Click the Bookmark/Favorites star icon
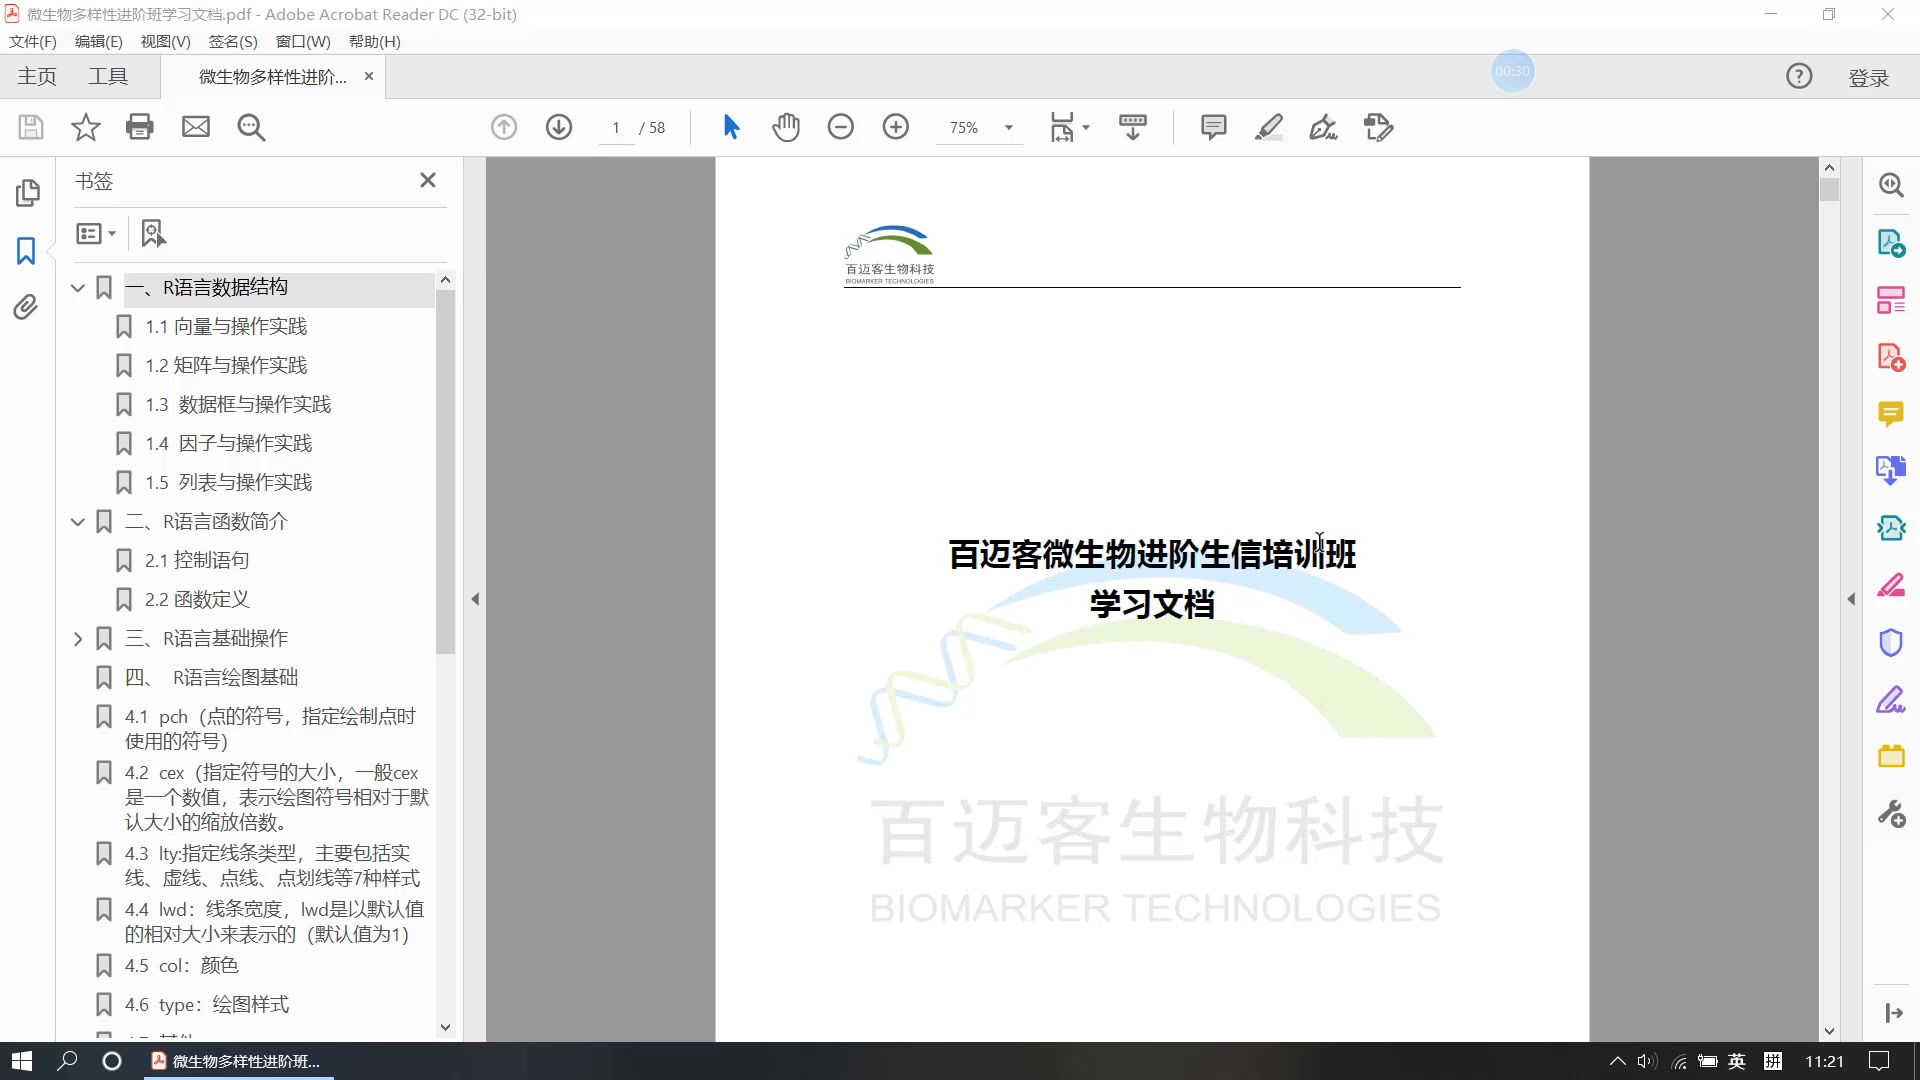 coord(84,127)
